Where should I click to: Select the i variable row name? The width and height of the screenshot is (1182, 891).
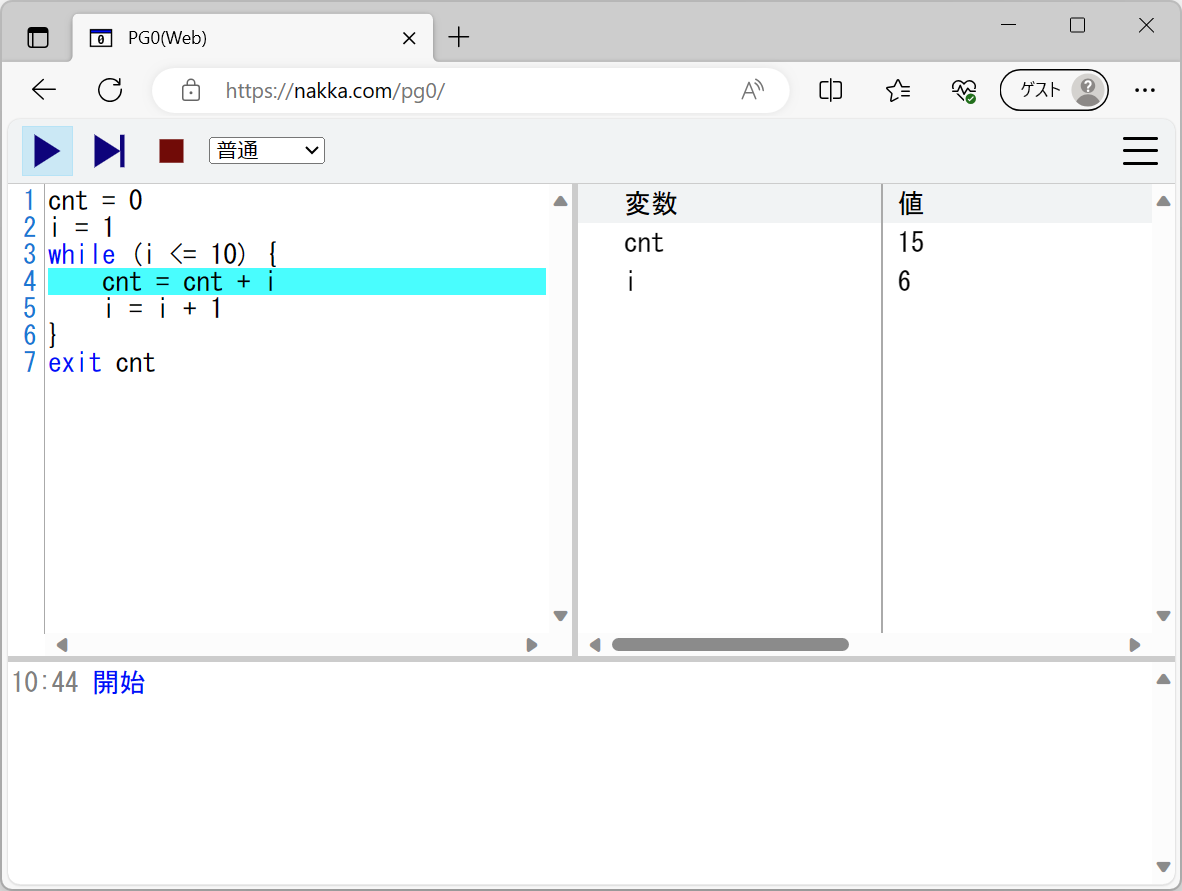[630, 281]
